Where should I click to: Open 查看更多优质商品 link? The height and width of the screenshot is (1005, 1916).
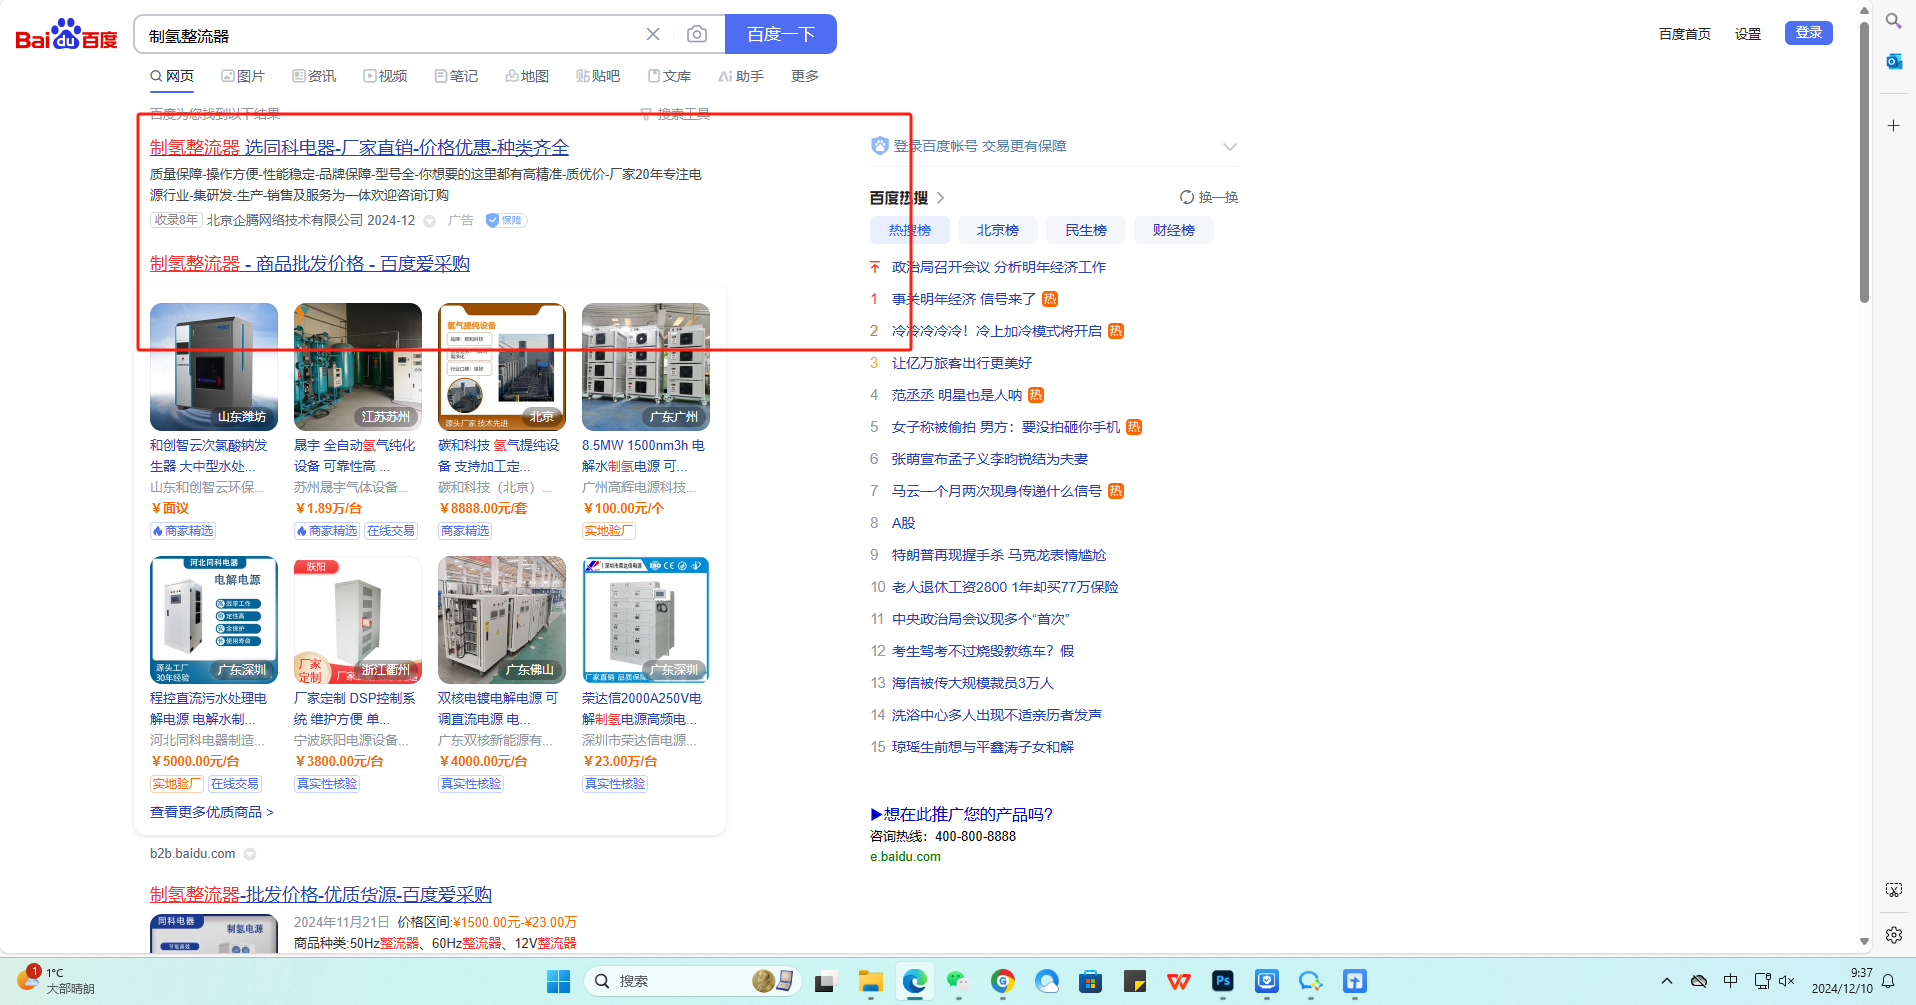tap(212, 812)
